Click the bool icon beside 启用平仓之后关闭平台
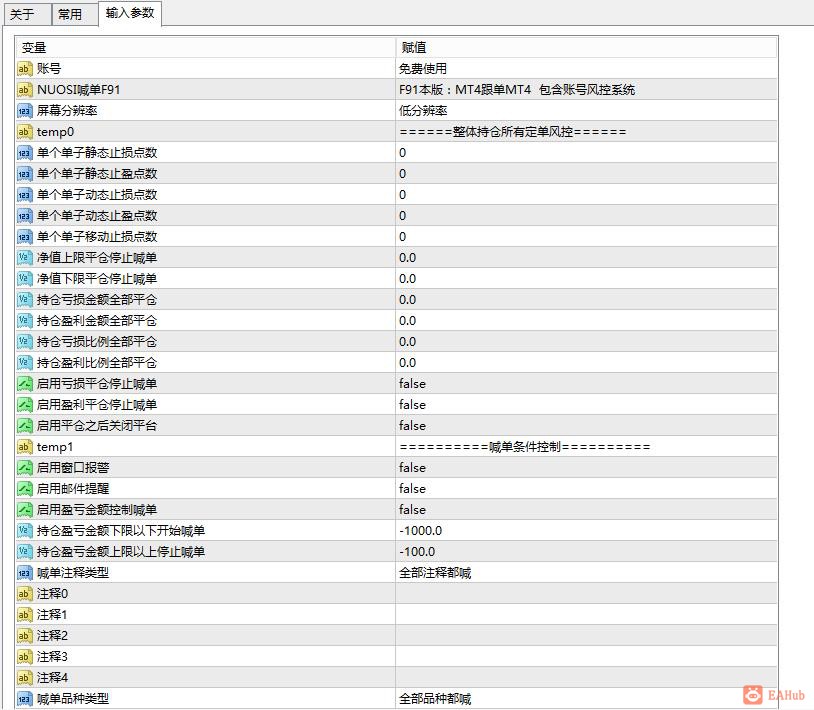814x710 pixels. pos(24,426)
